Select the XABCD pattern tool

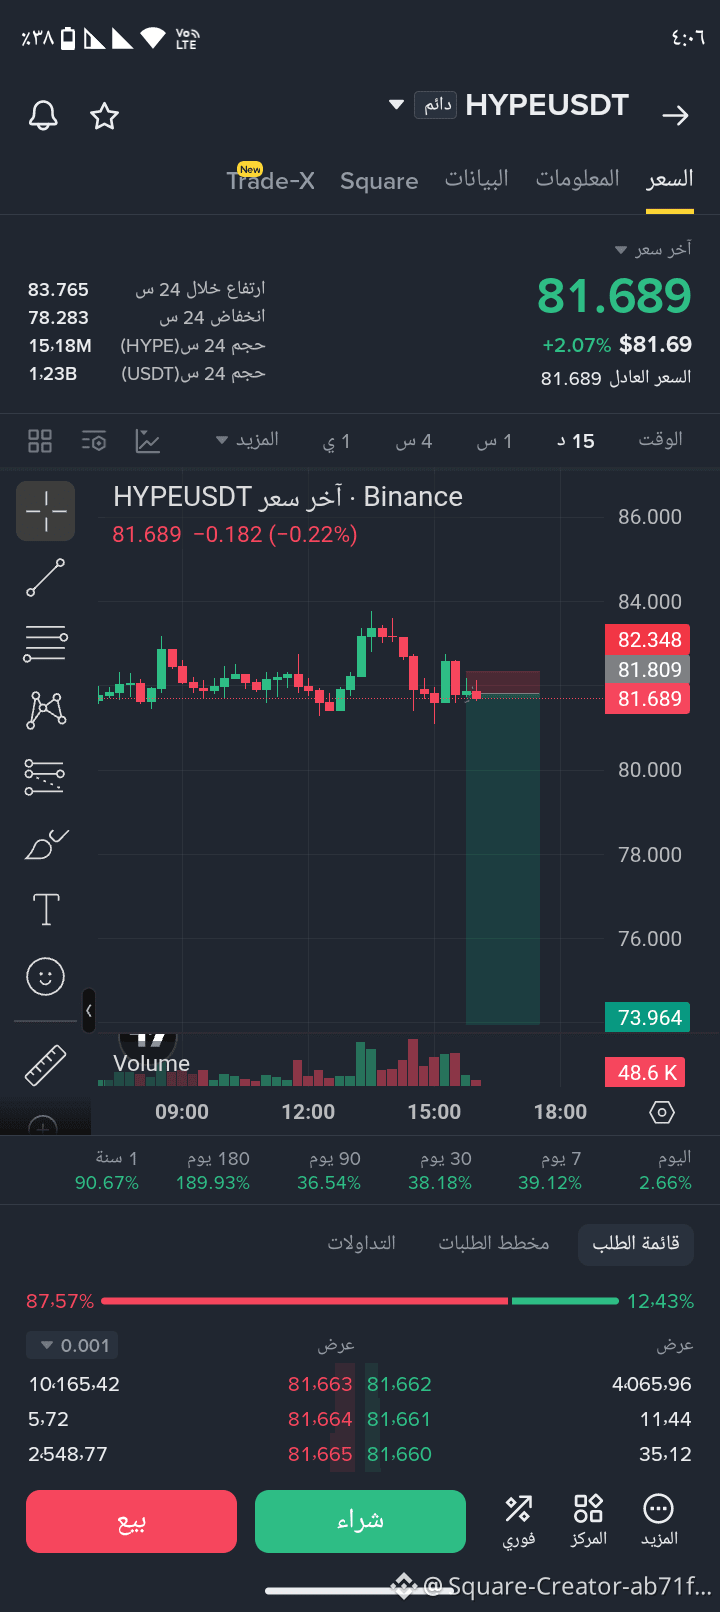pyautogui.click(x=46, y=710)
